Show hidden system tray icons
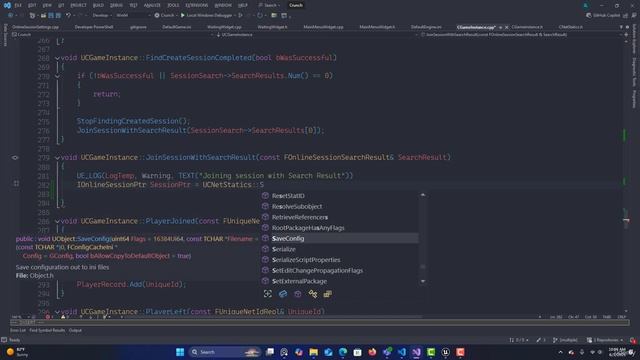The height and width of the screenshot is (360, 640). 560,352
